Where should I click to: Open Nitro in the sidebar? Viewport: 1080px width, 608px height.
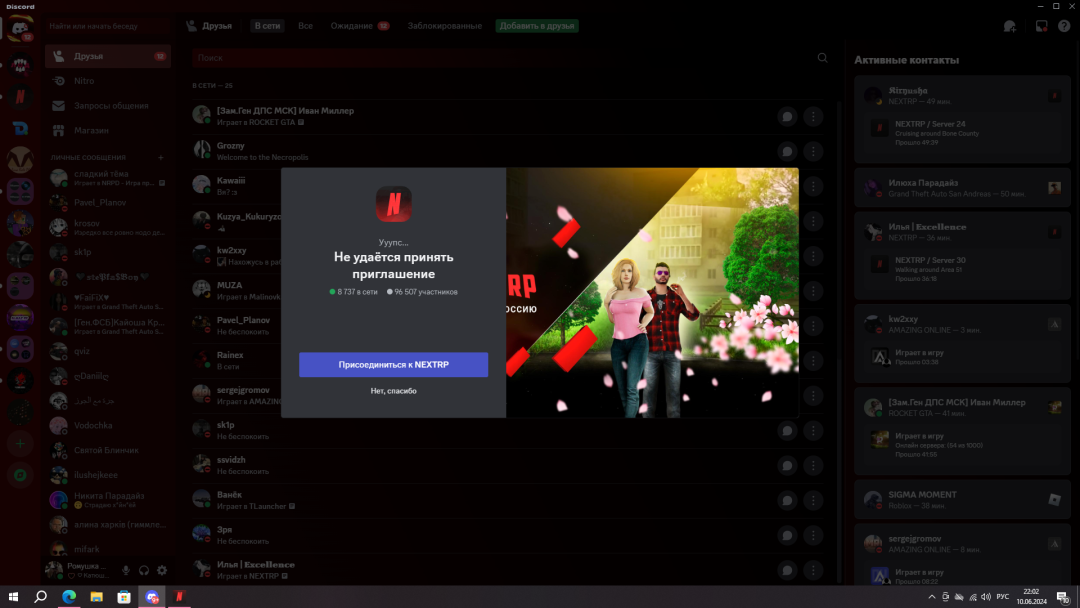(107, 81)
